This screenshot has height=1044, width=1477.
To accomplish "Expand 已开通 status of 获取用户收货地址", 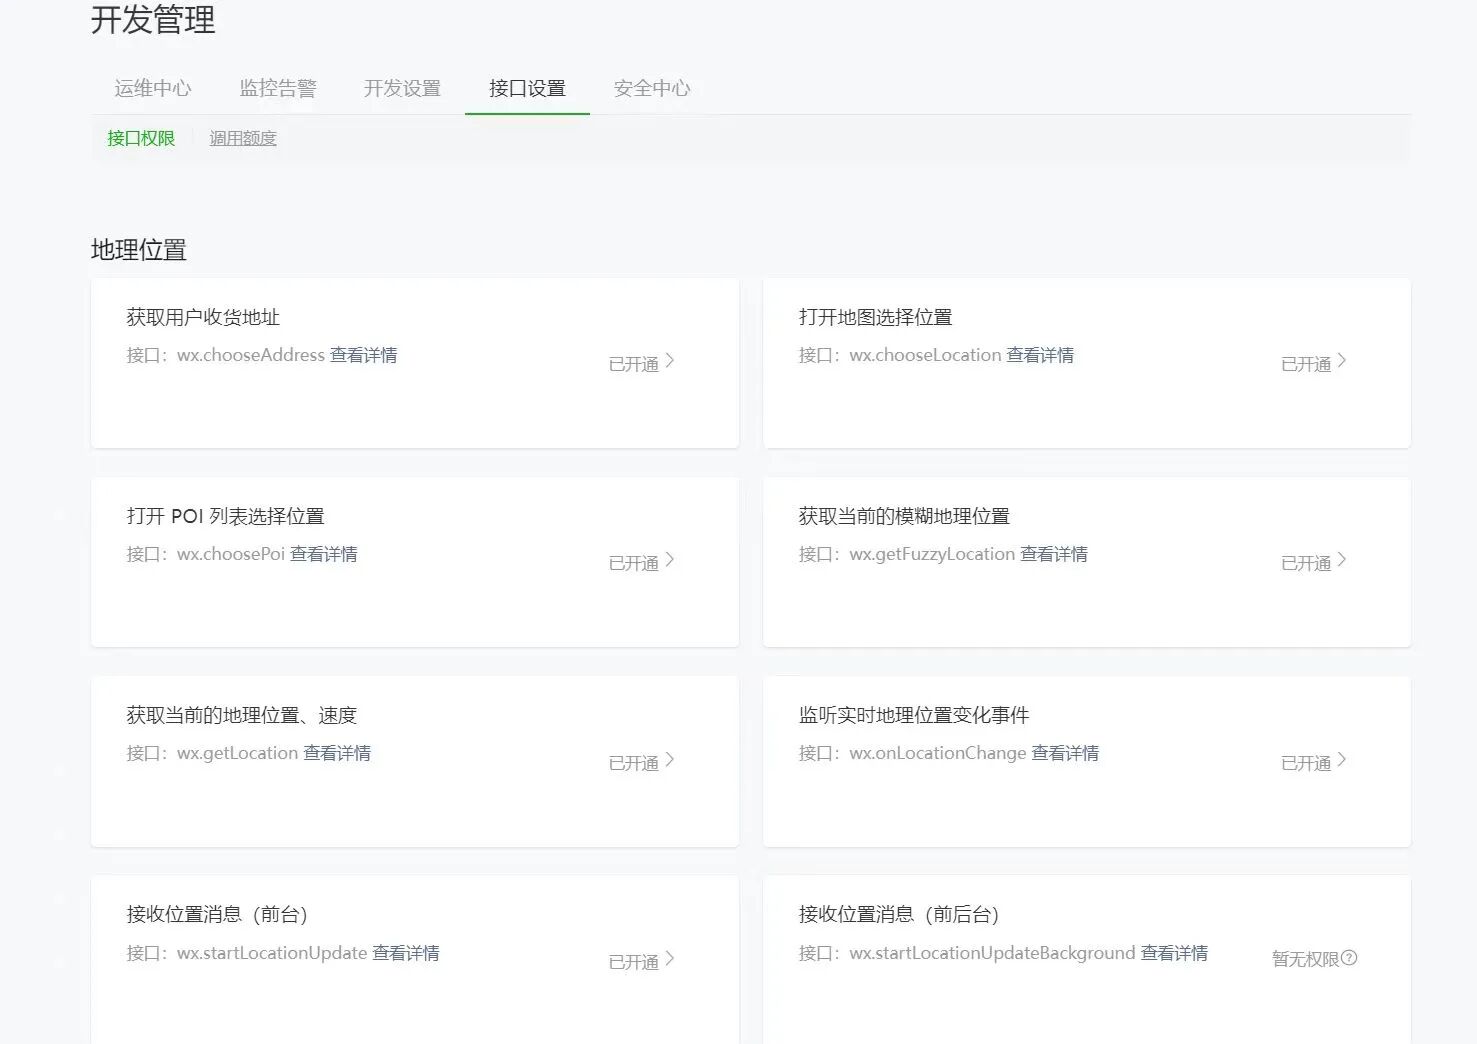I will (x=642, y=363).
